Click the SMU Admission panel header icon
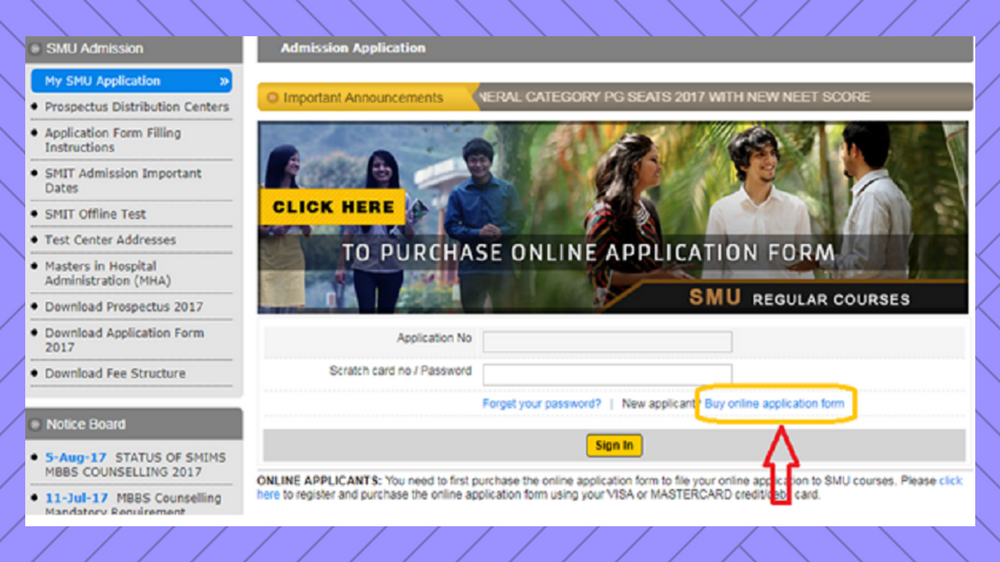Viewport: 1000px width, 562px height. 35,48
